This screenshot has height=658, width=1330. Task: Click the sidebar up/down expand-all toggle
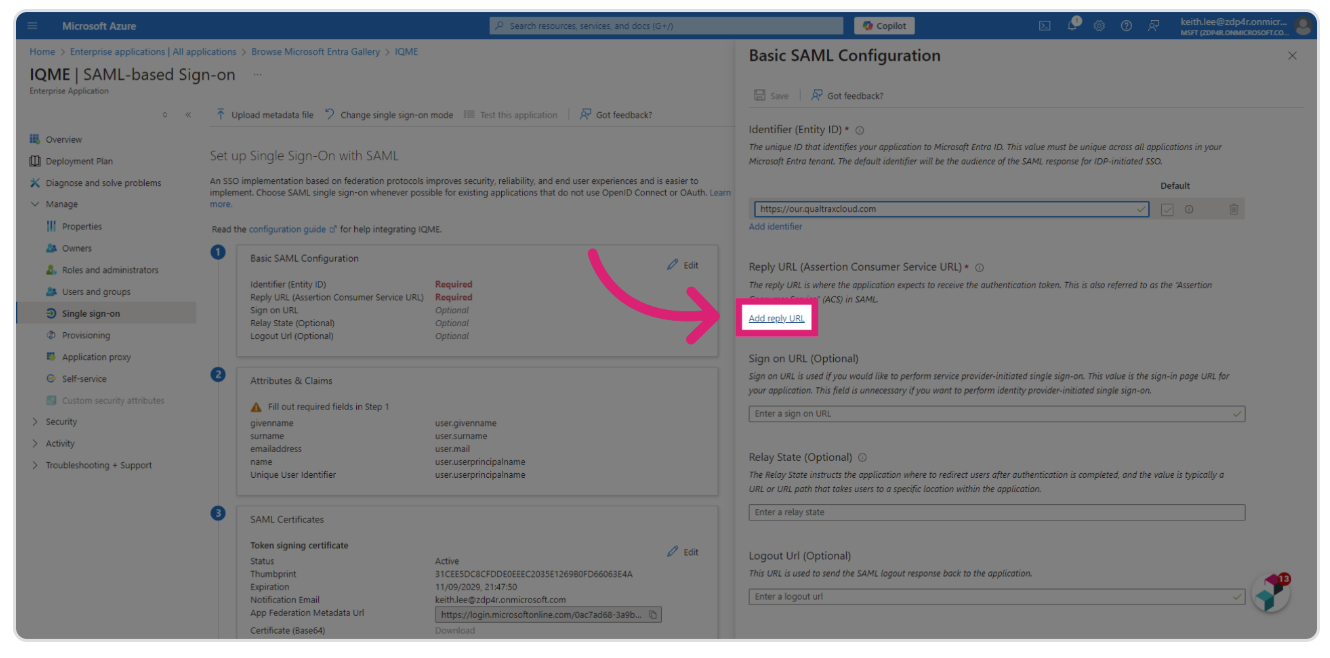point(166,115)
